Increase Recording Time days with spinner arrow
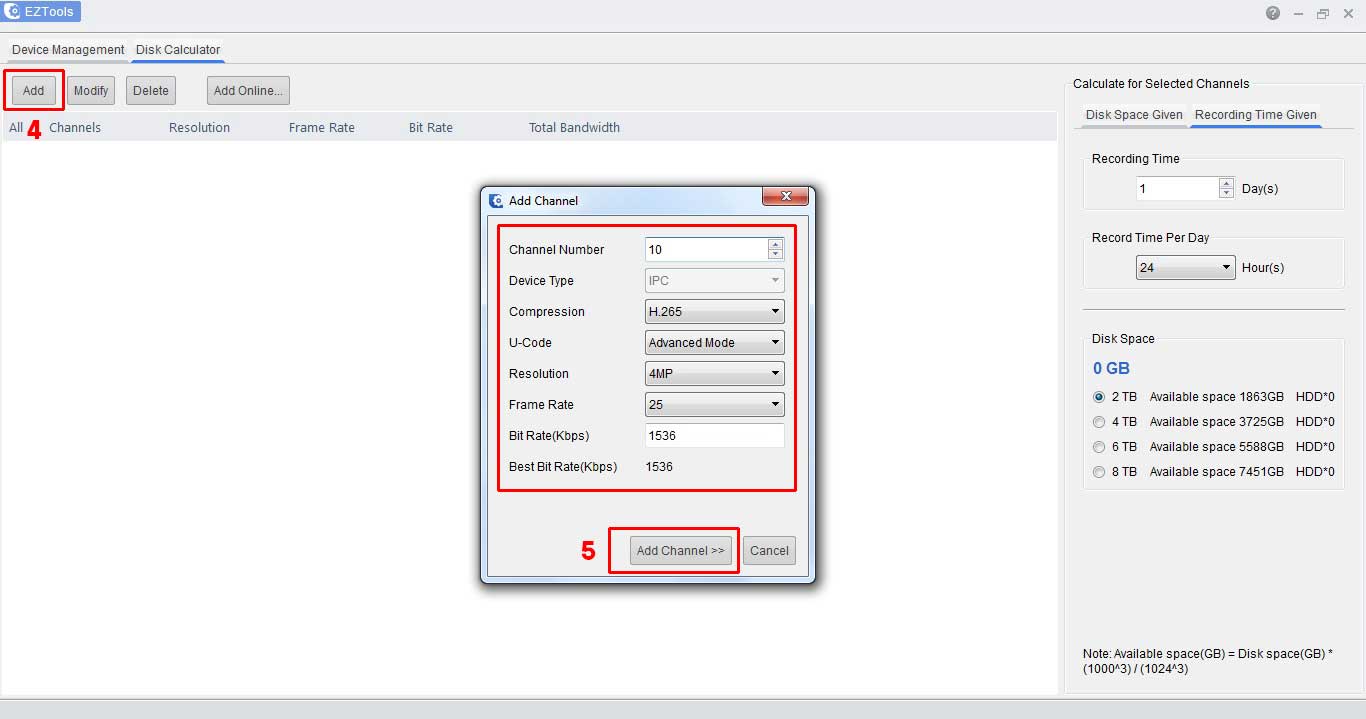1366x719 pixels. (x=1225, y=183)
